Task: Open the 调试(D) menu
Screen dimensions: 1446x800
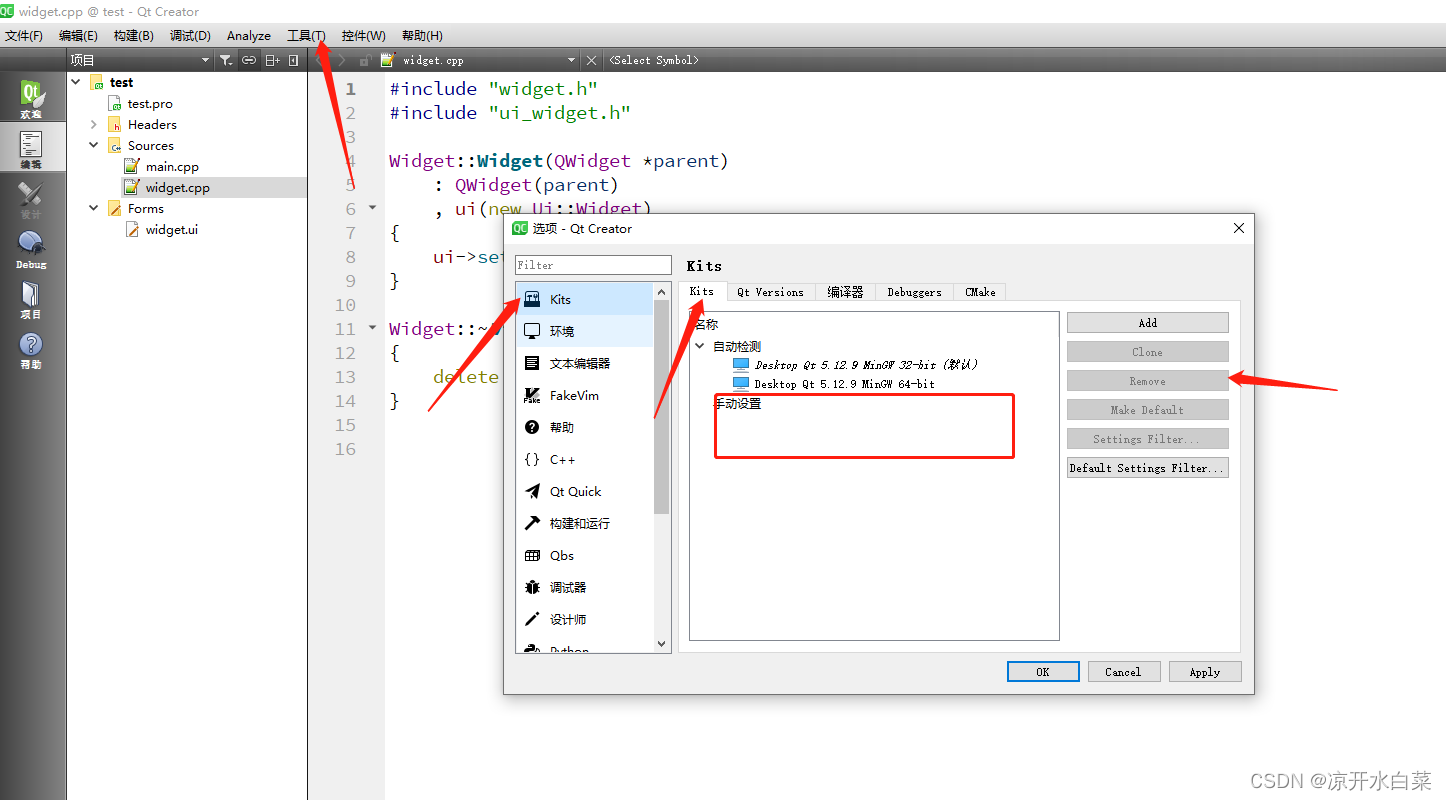Action: click(x=190, y=35)
